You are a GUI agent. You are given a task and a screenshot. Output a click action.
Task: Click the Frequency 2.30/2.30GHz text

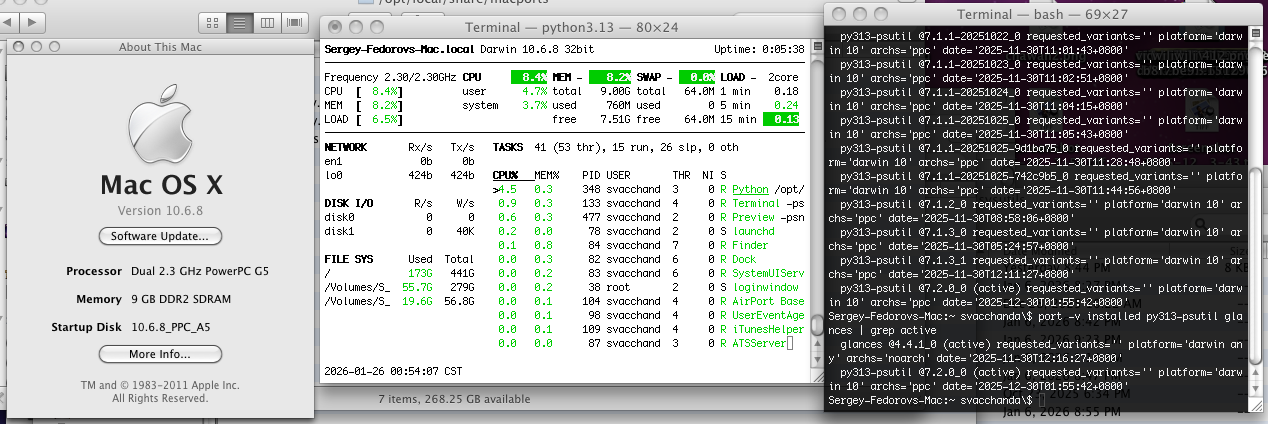[x=390, y=77]
